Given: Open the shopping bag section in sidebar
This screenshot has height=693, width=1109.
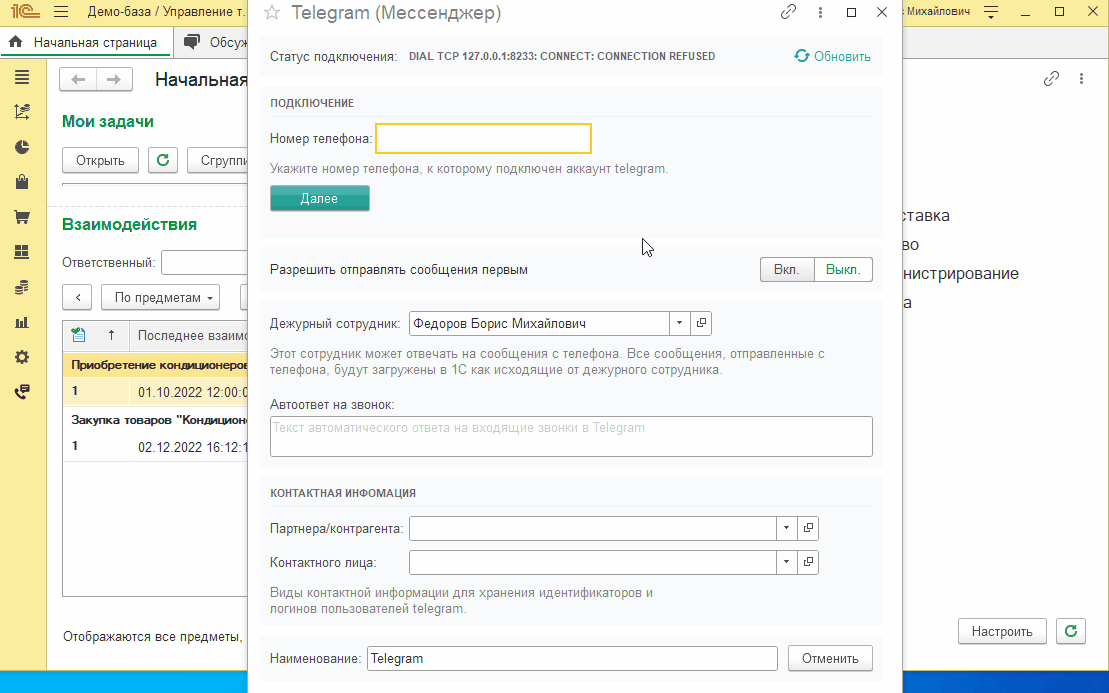Looking at the screenshot, I should coord(22,182).
